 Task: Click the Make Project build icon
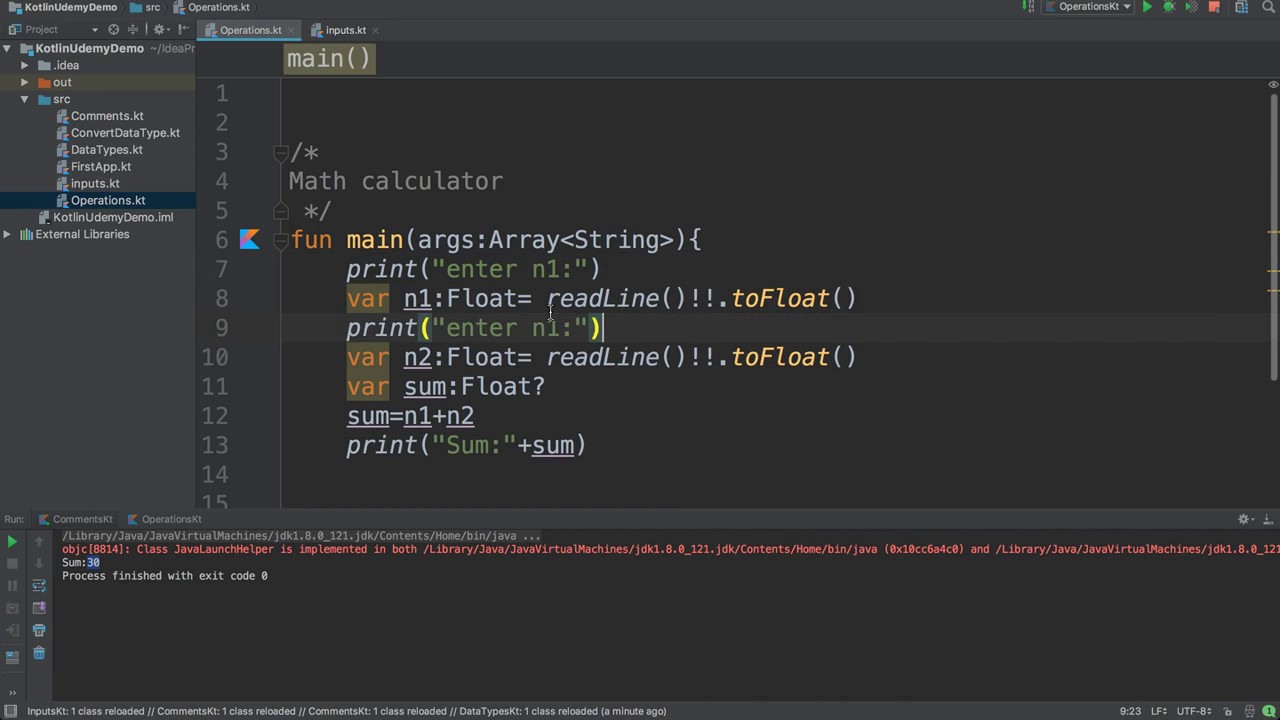coord(1028,7)
